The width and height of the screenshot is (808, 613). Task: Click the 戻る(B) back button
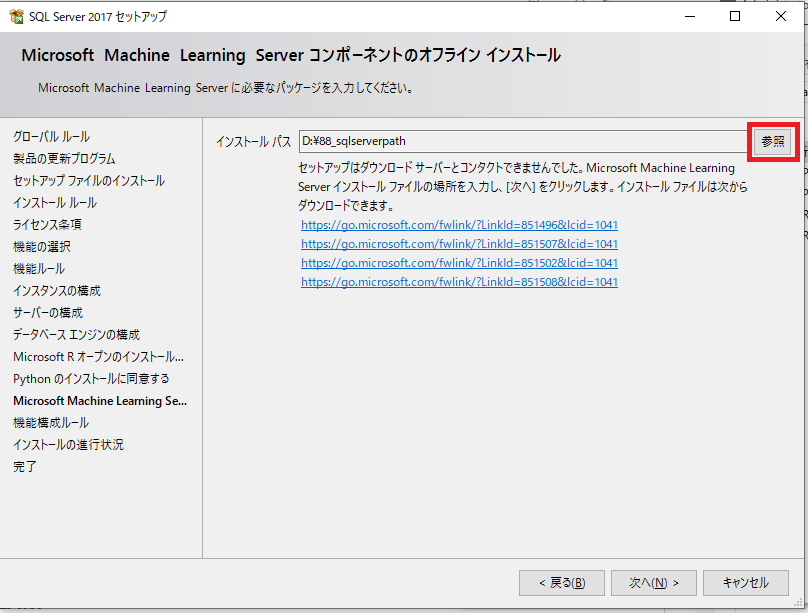pyautogui.click(x=562, y=583)
